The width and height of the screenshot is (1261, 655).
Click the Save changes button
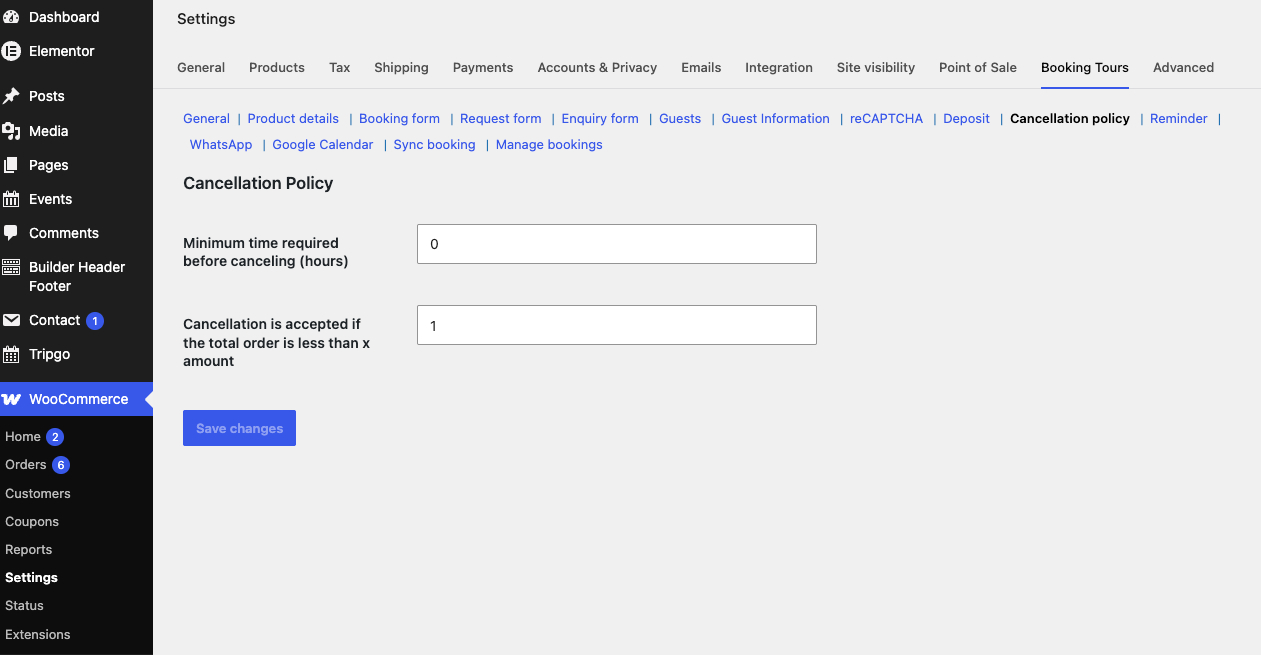239,428
